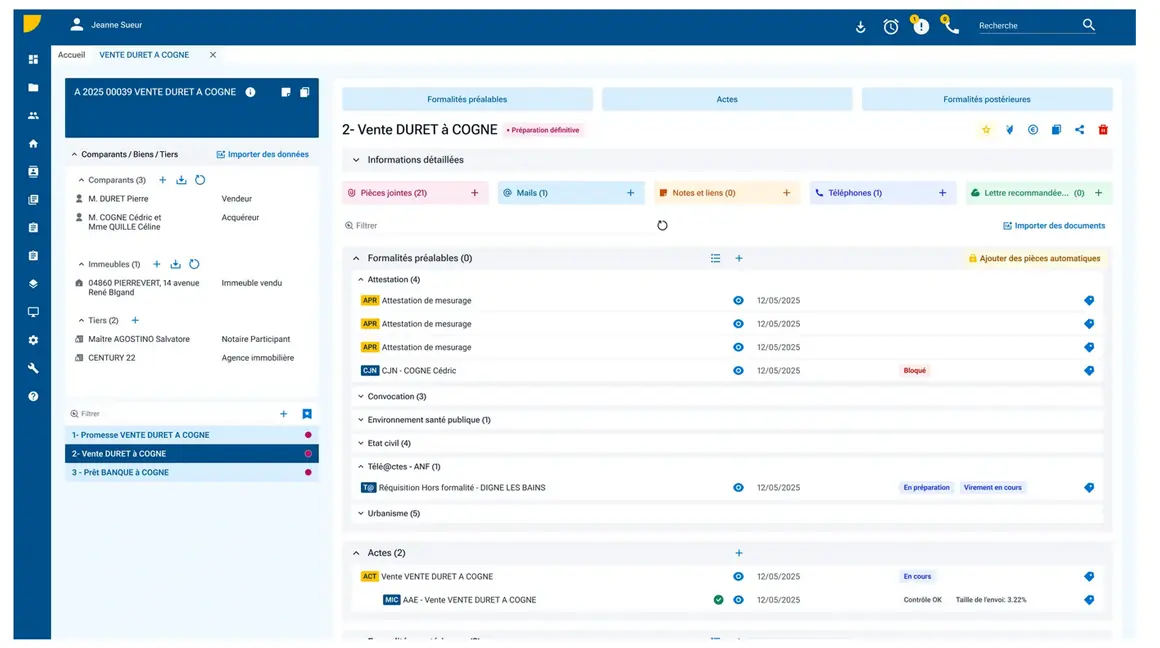This screenshot has width=1160, height=648.
Task: Collapse the Informations détaillées section
Action: pyautogui.click(x=356, y=160)
